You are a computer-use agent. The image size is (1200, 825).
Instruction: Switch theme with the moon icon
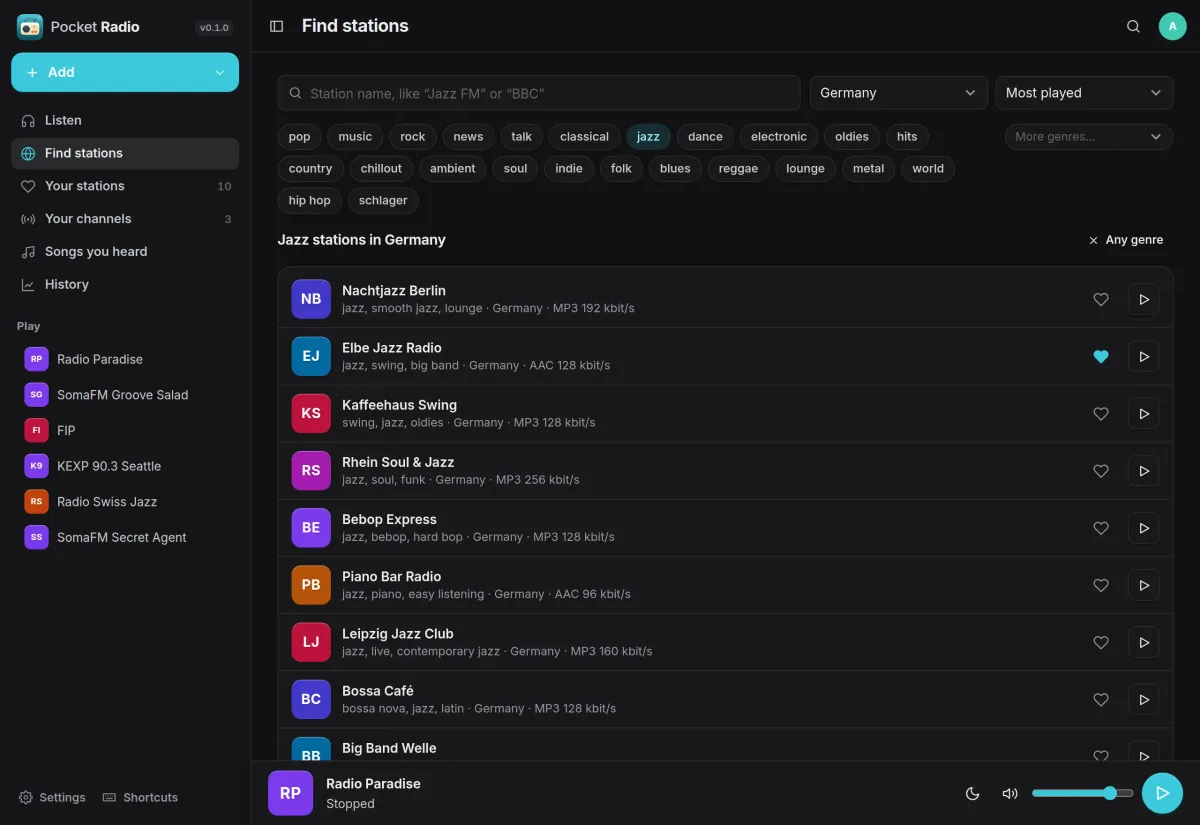click(x=972, y=794)
